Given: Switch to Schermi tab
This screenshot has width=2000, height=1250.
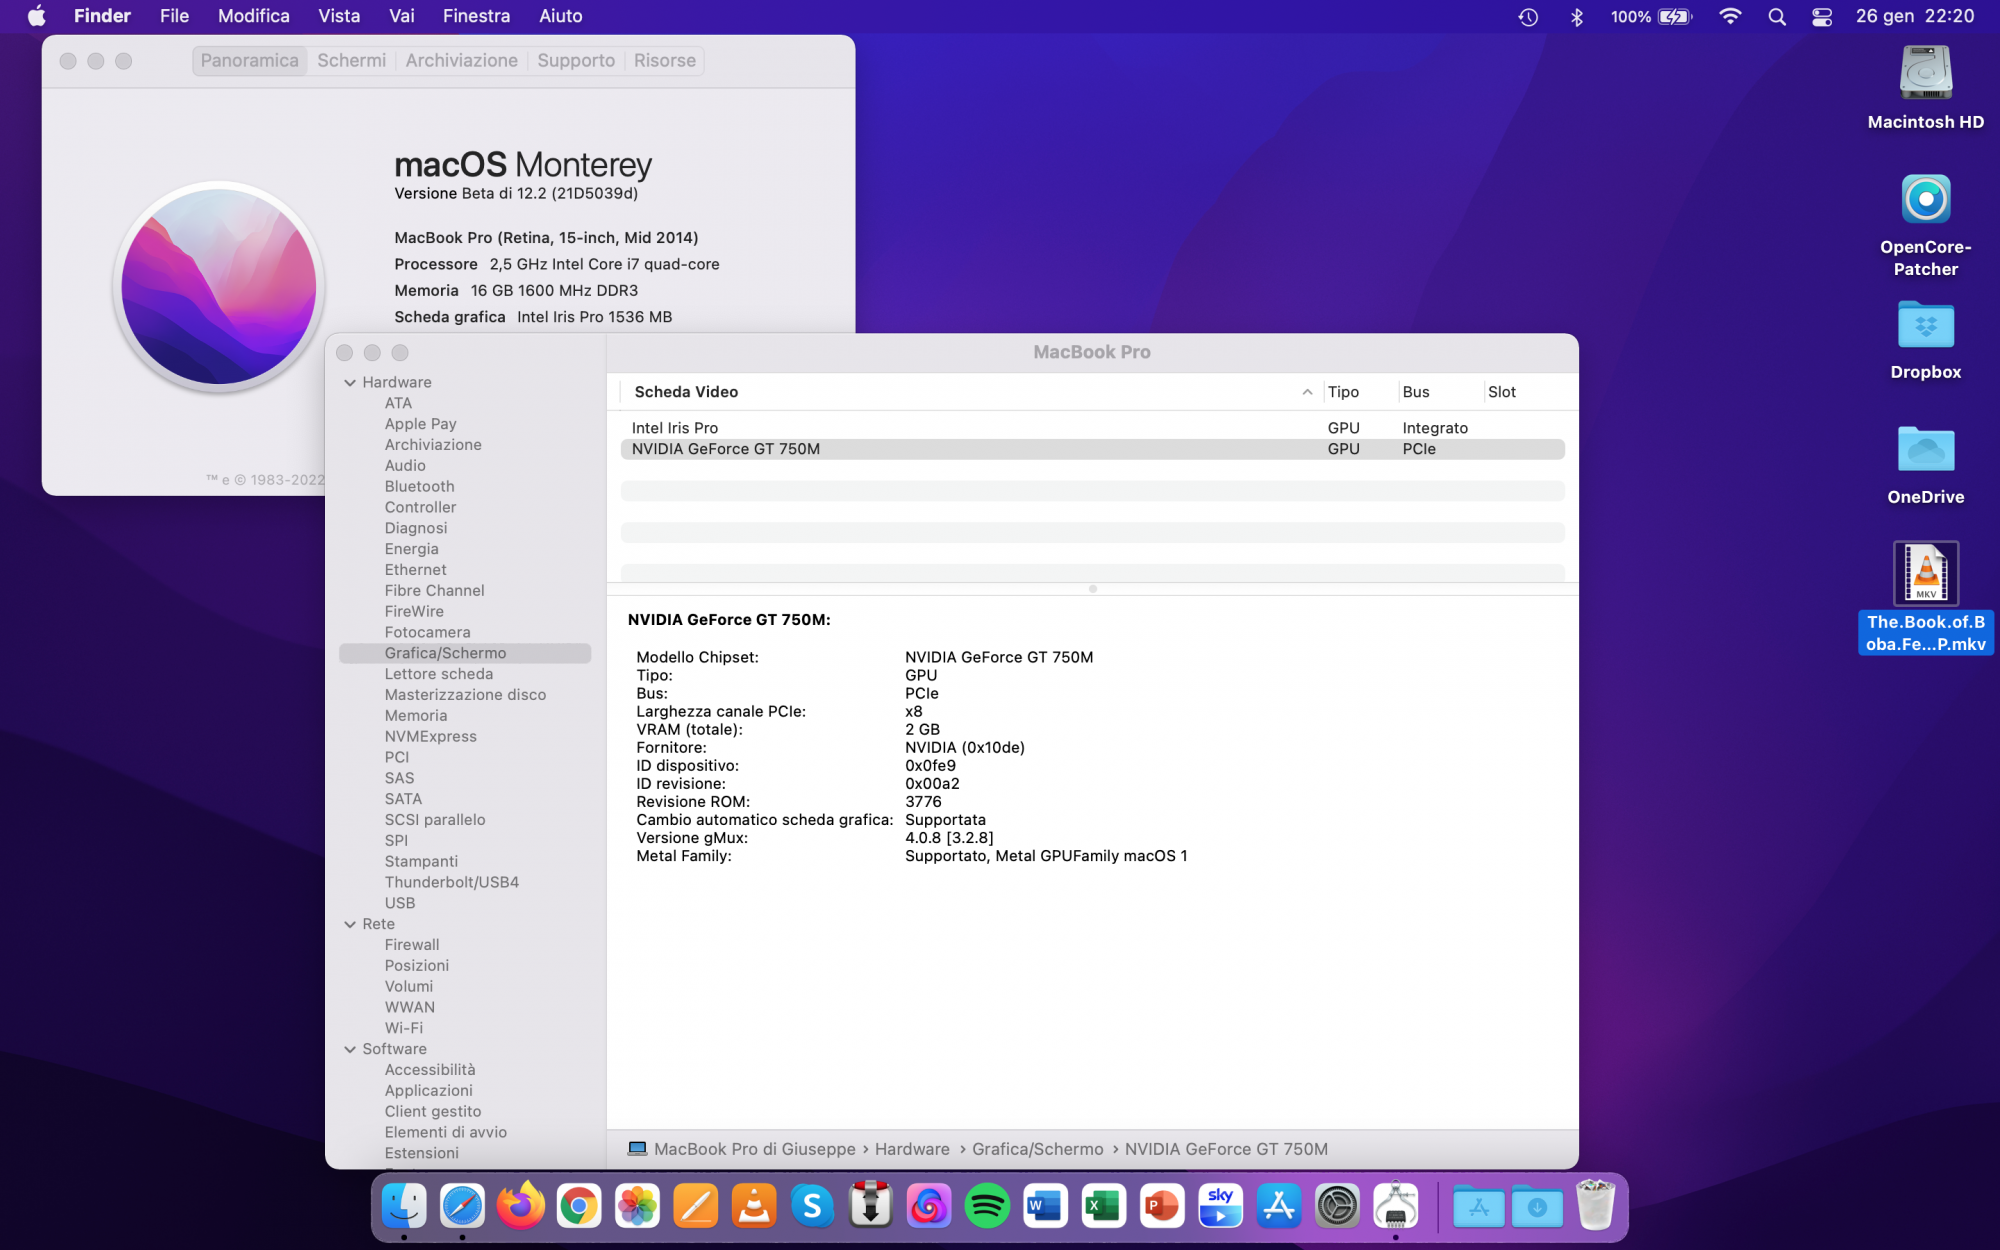Looking at the screenshot, I should click(351, 61).
